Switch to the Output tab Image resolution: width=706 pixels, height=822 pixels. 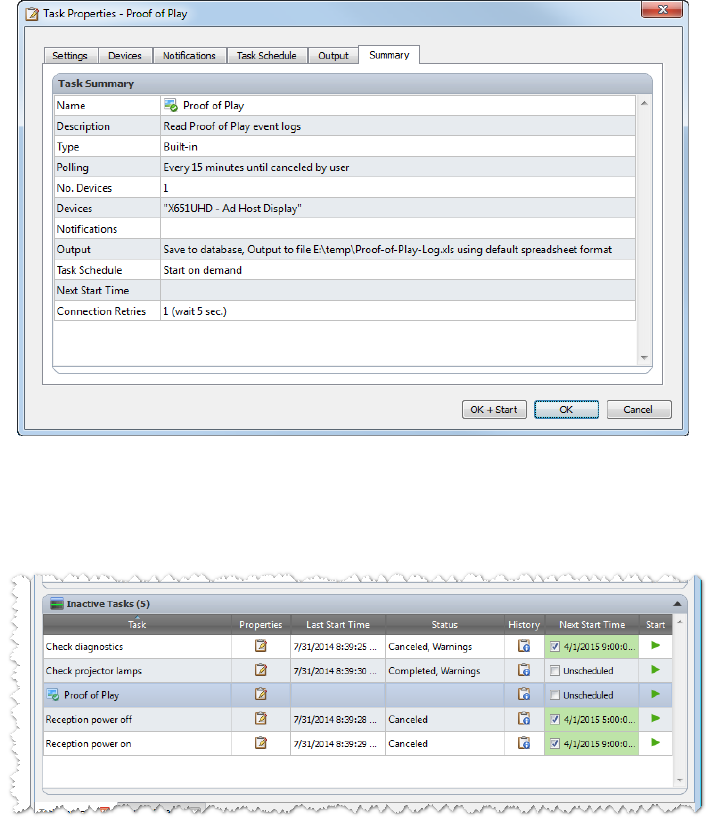[x=333, y=56]
